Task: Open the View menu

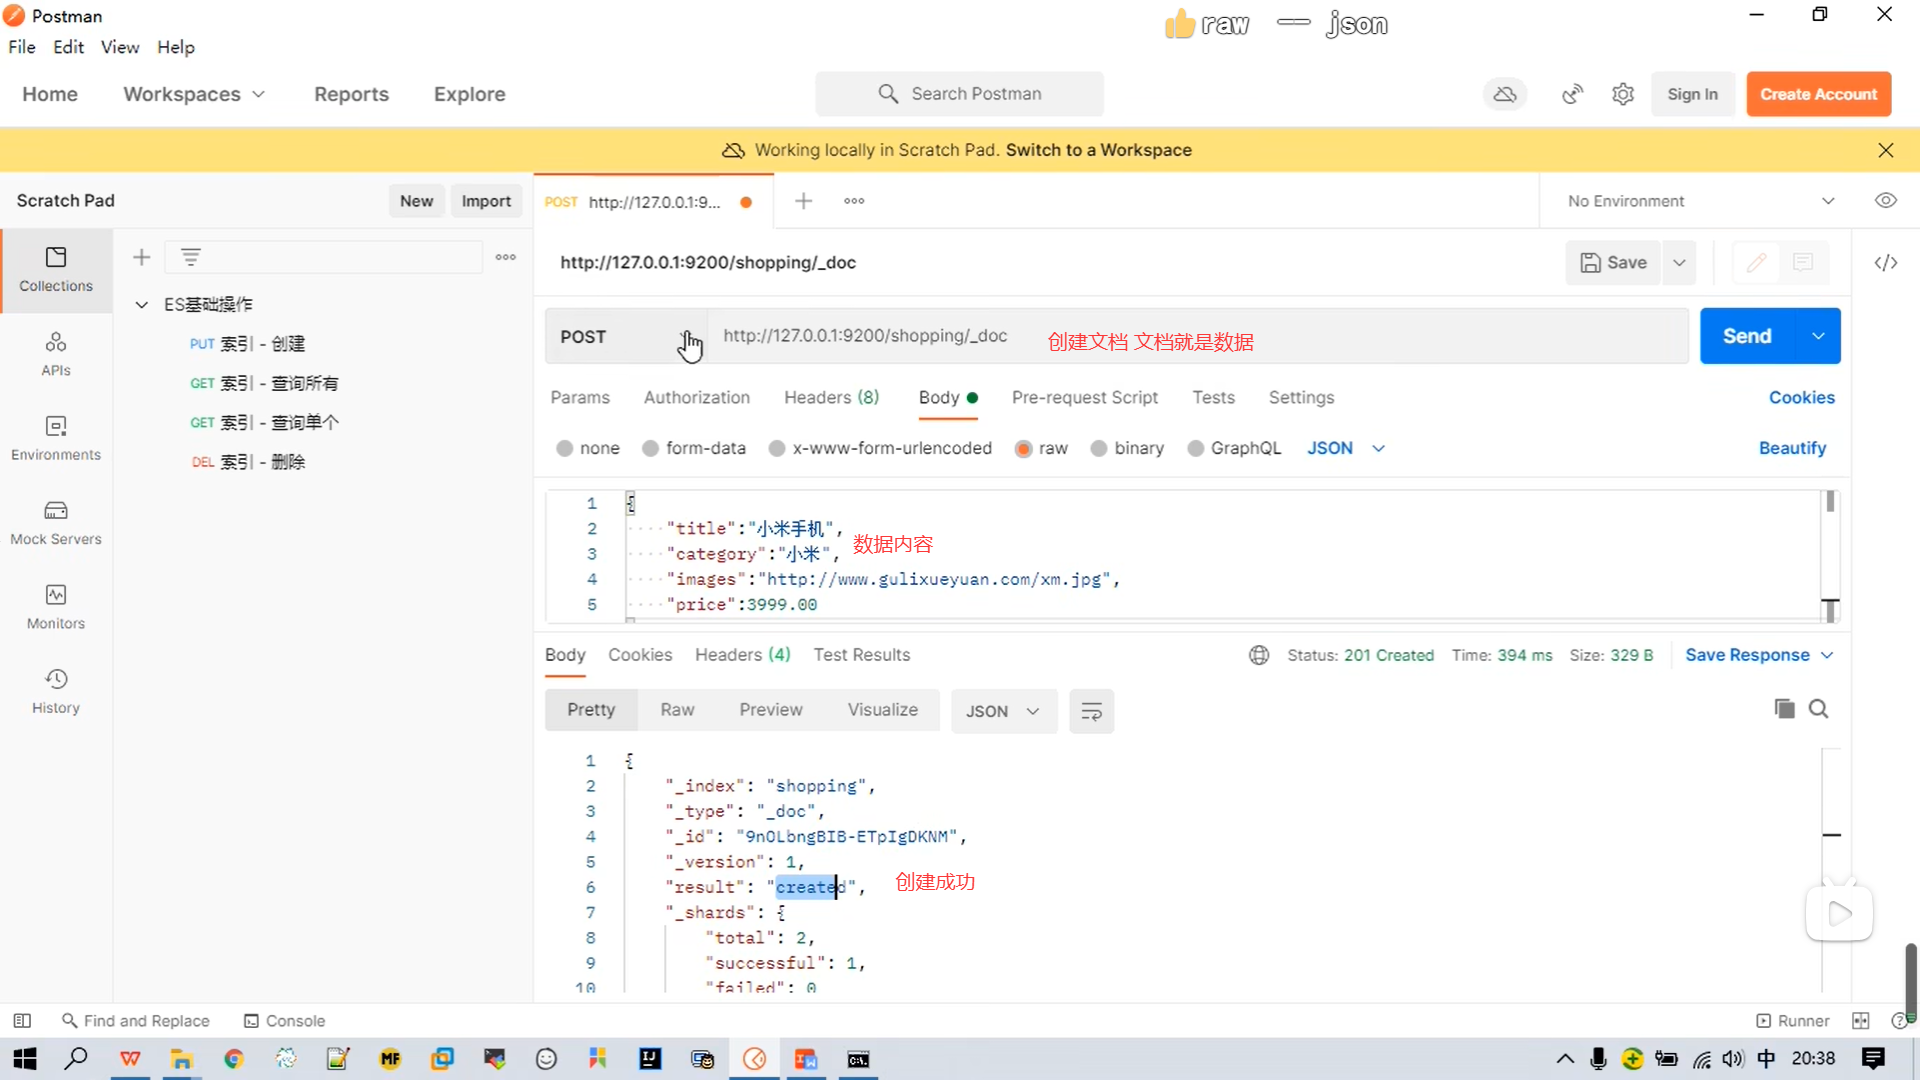Action: pyautogui.click(x=119, y=47)
